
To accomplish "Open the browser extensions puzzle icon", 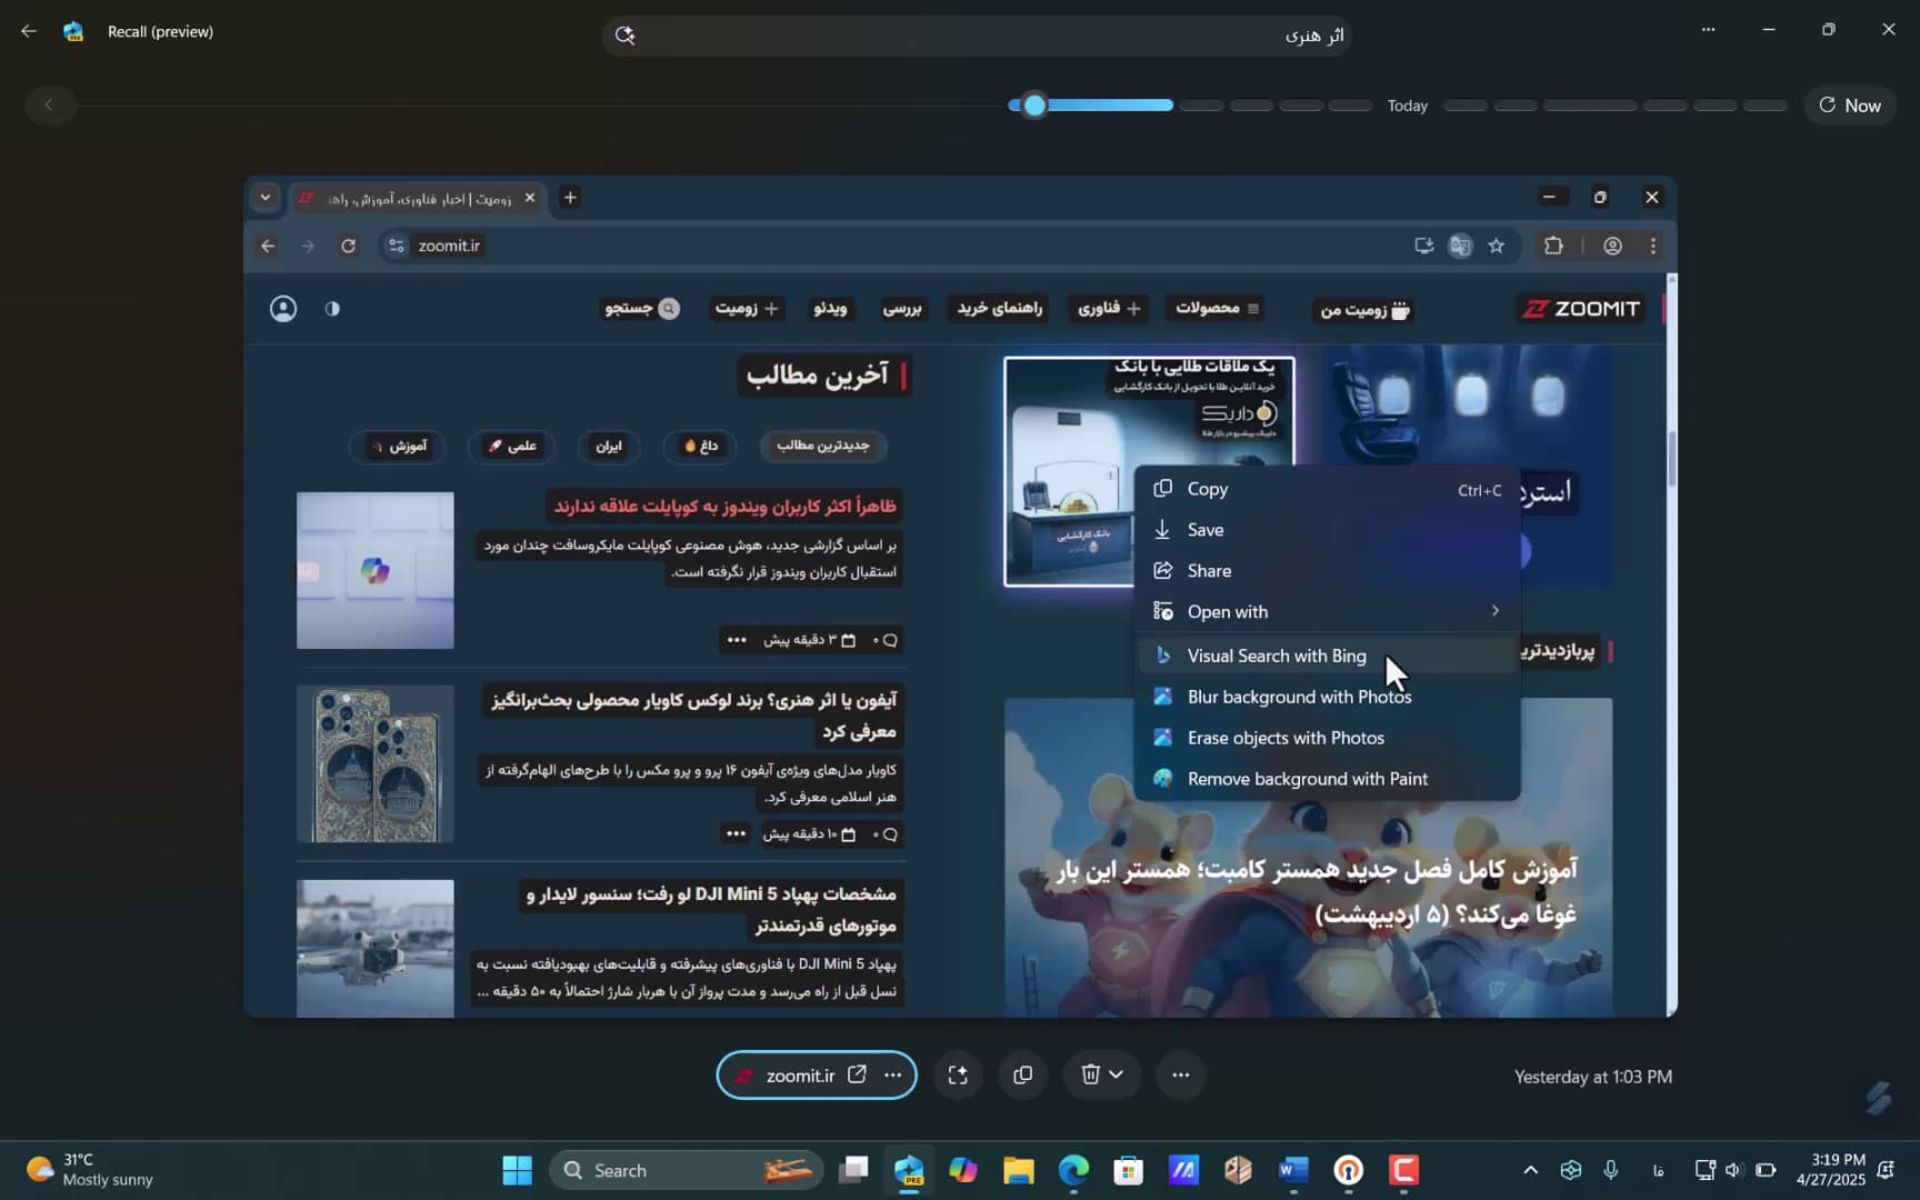I will (x=1553, y=246).
